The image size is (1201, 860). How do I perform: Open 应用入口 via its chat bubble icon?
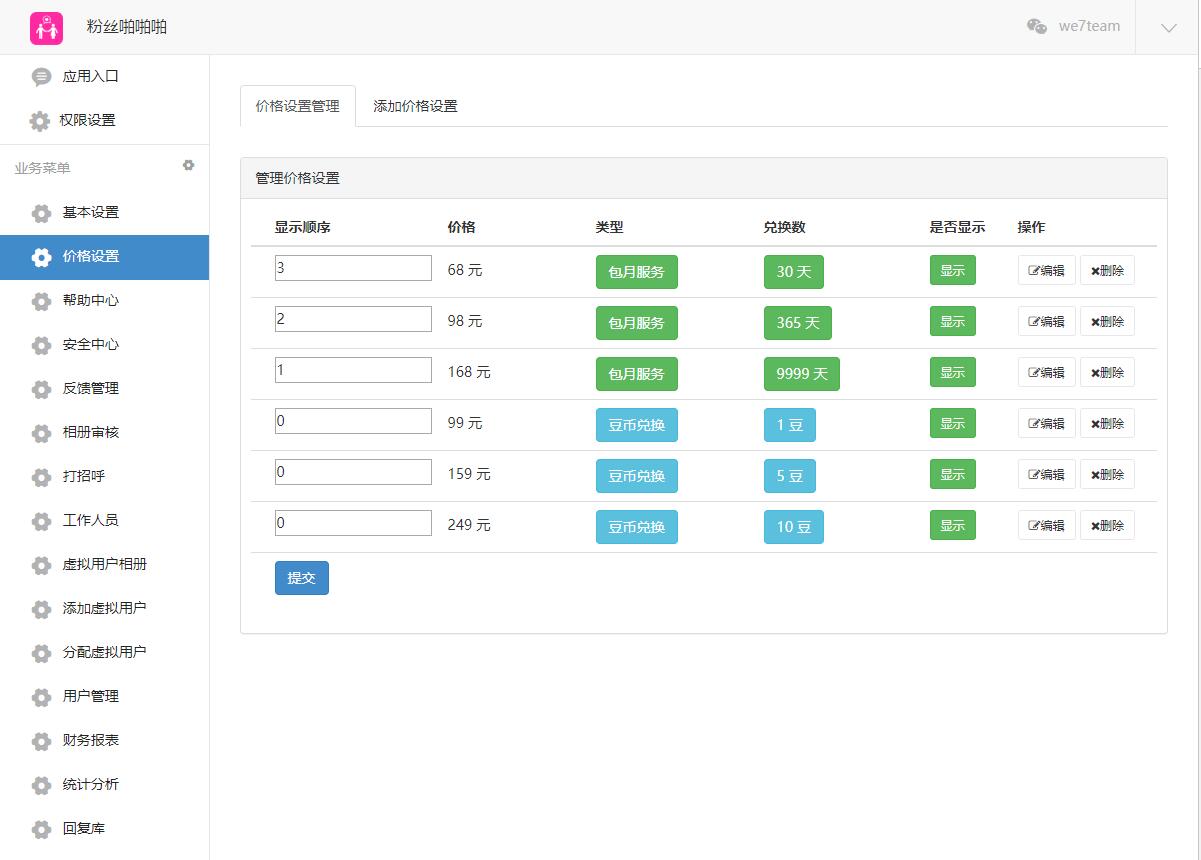41,77
